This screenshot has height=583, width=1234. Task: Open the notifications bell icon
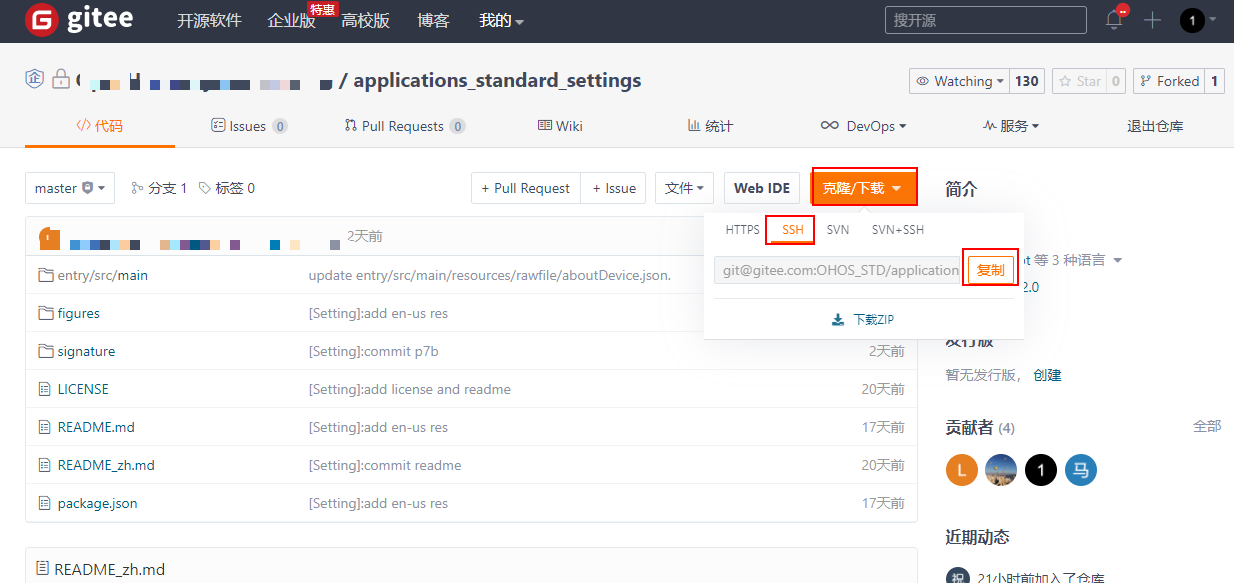point(1114,20)
